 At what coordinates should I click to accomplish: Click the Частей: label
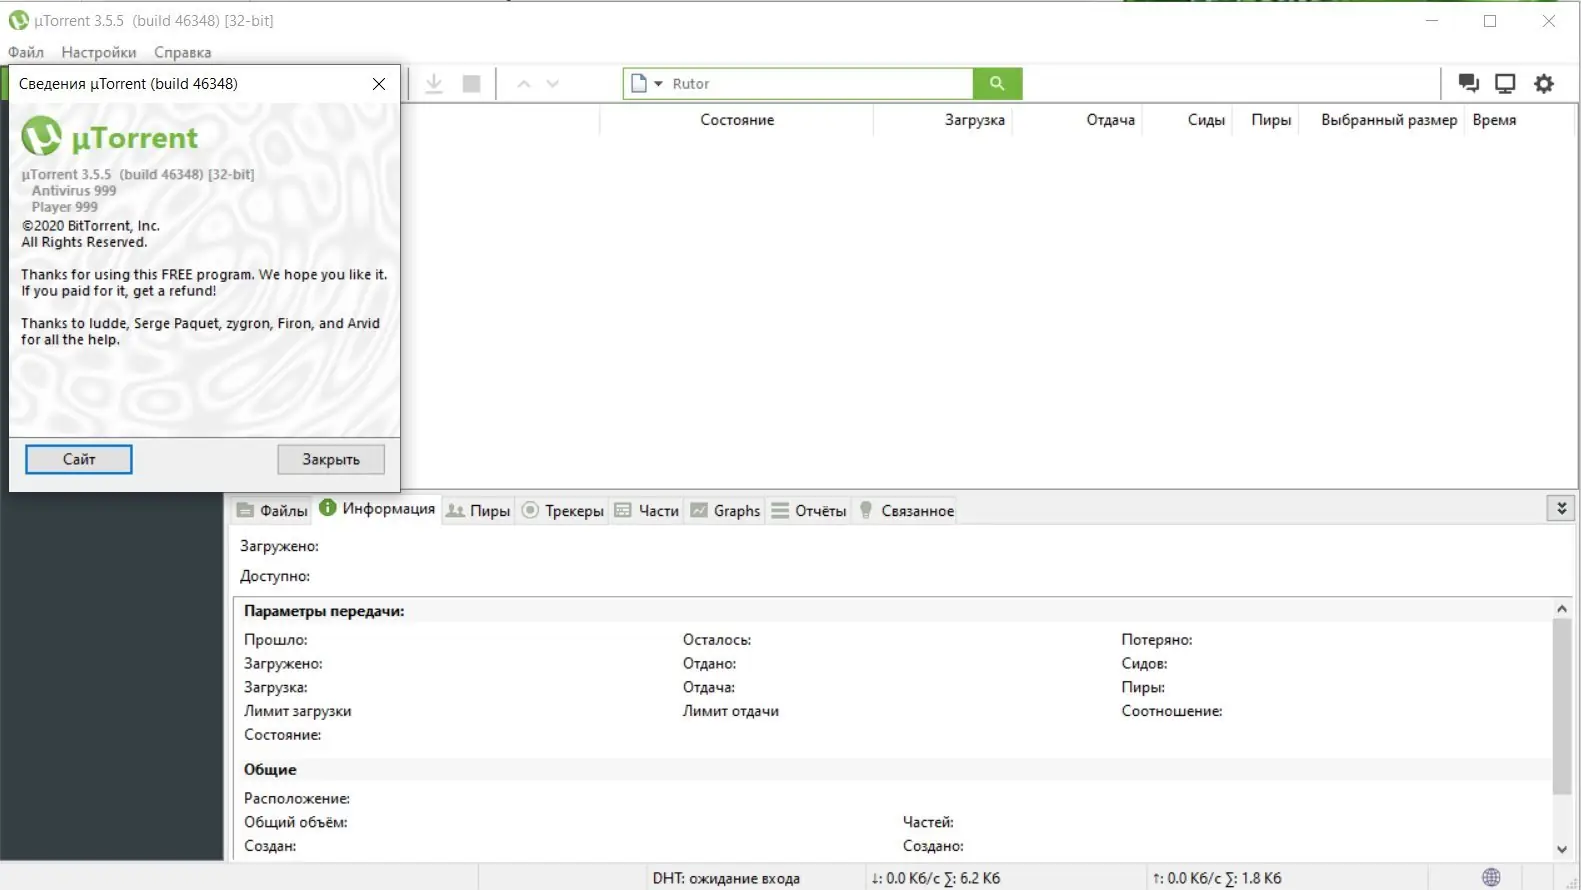928,822
